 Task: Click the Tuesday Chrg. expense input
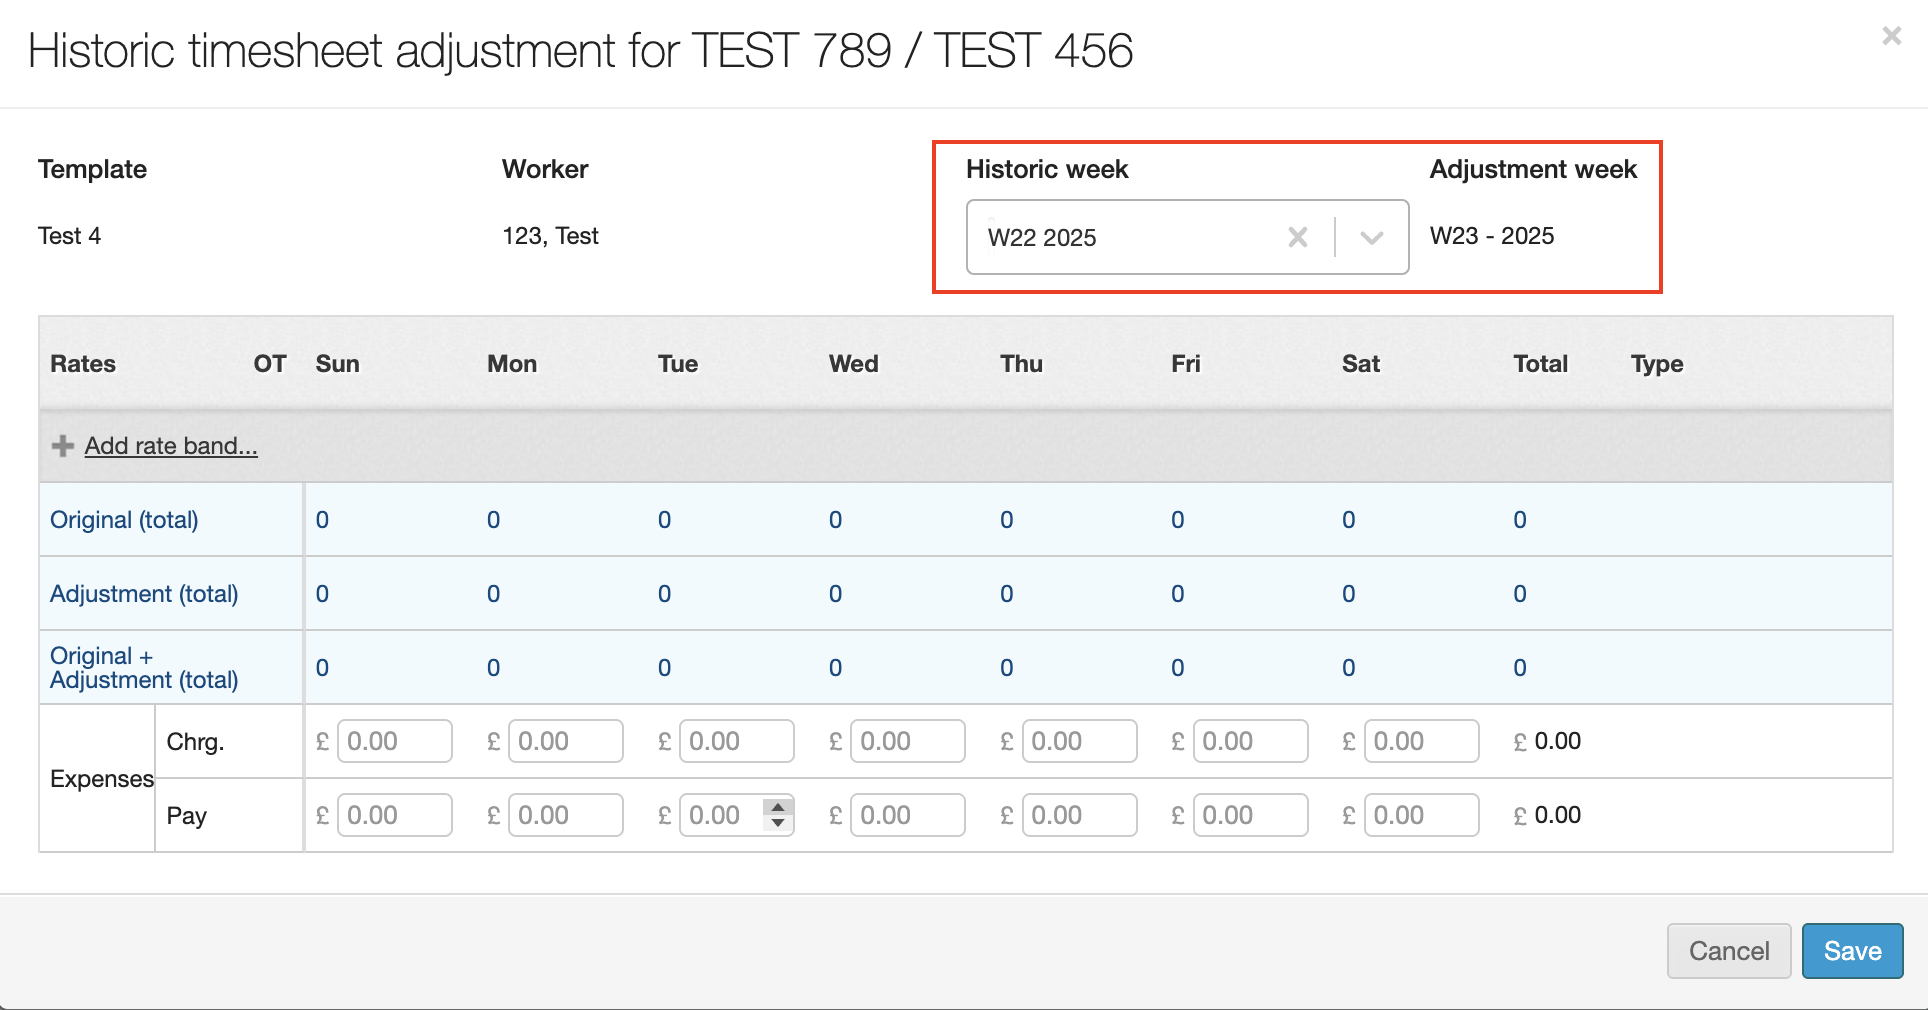[x=736, y=741]
